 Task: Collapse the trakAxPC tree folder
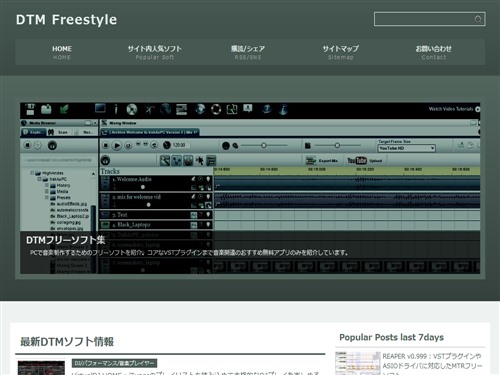point(39,179)
